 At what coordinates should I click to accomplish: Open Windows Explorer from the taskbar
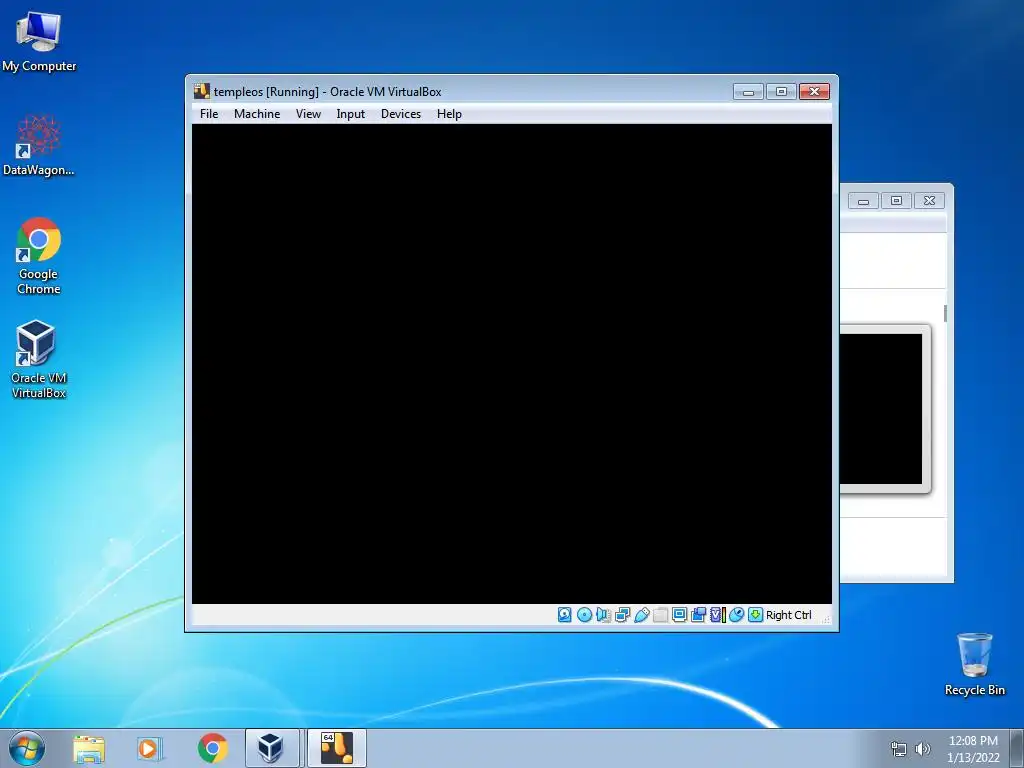(89, 748)
